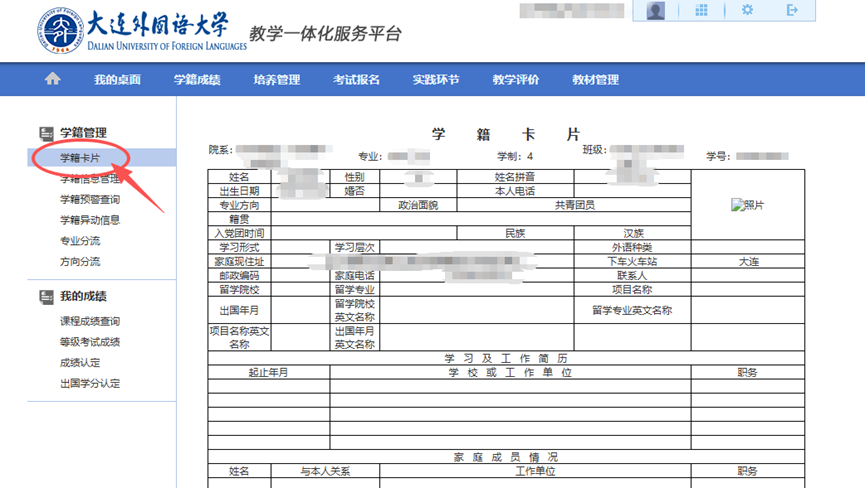Image resolution: width=865 pixels, height=488 pixels.
Task: Click the 教学一体化服务平台 title
Action: (x=325, y=34)
